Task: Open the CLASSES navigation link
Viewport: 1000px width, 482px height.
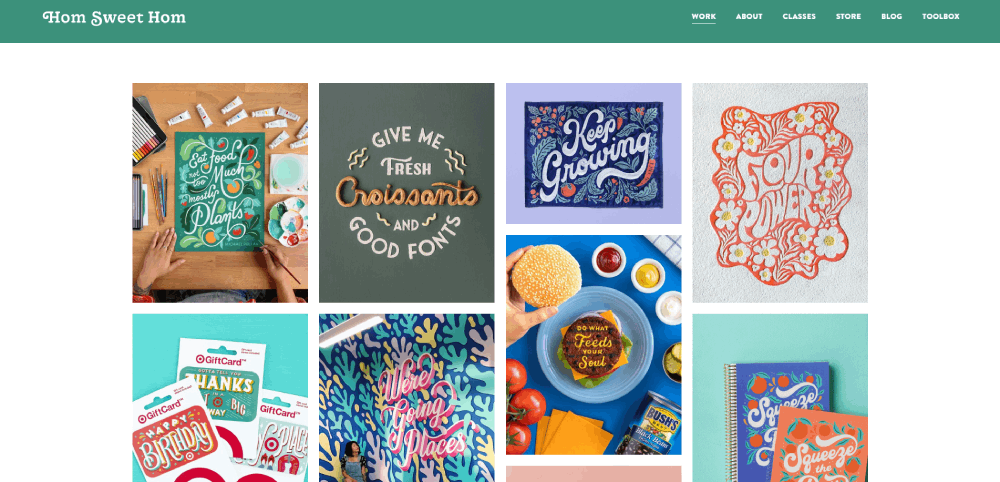Action: pyautogui.click(x=799, y=17)
